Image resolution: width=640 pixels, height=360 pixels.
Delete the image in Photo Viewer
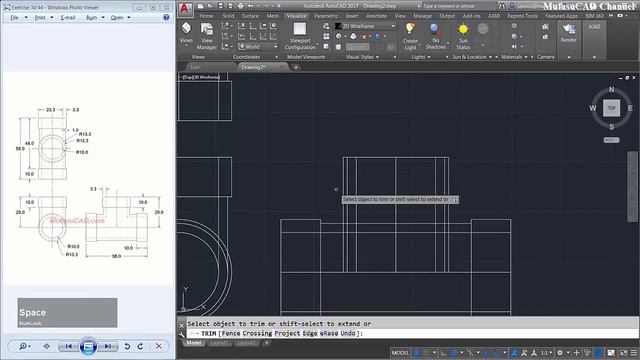click(159, 346)
